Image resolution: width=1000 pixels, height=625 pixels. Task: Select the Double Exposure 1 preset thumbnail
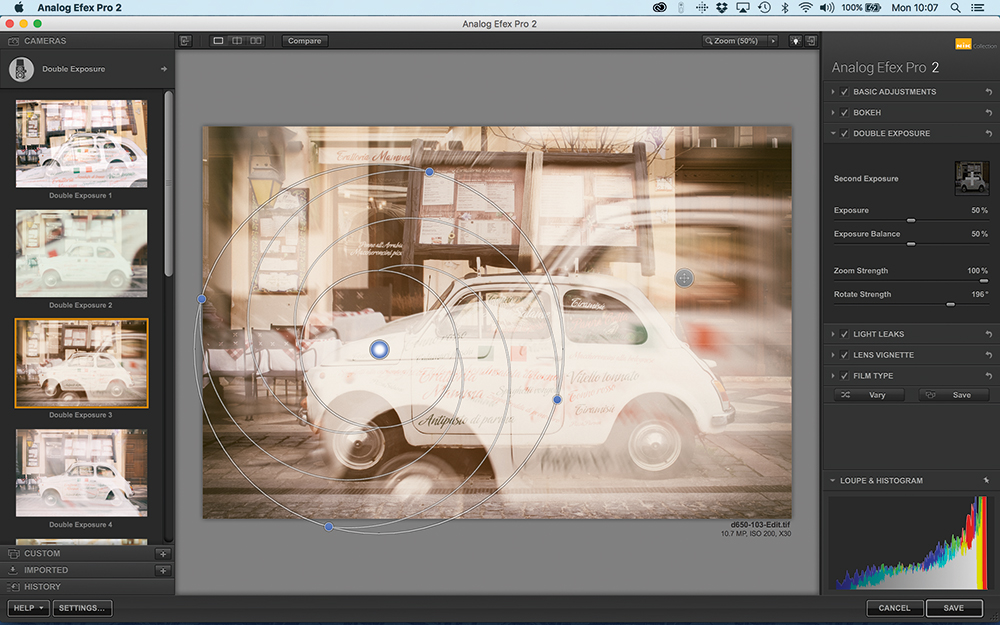(82, 143)
